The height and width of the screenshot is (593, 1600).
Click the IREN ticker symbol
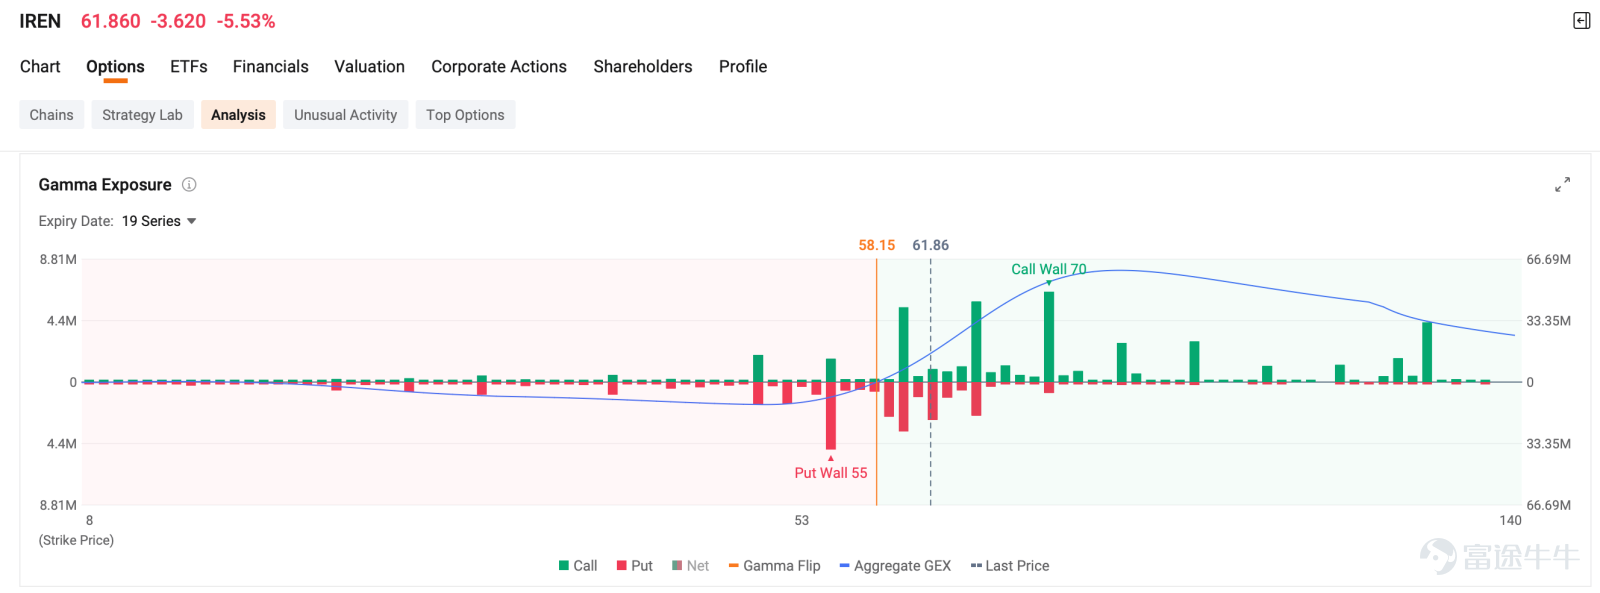click(40, 21)
